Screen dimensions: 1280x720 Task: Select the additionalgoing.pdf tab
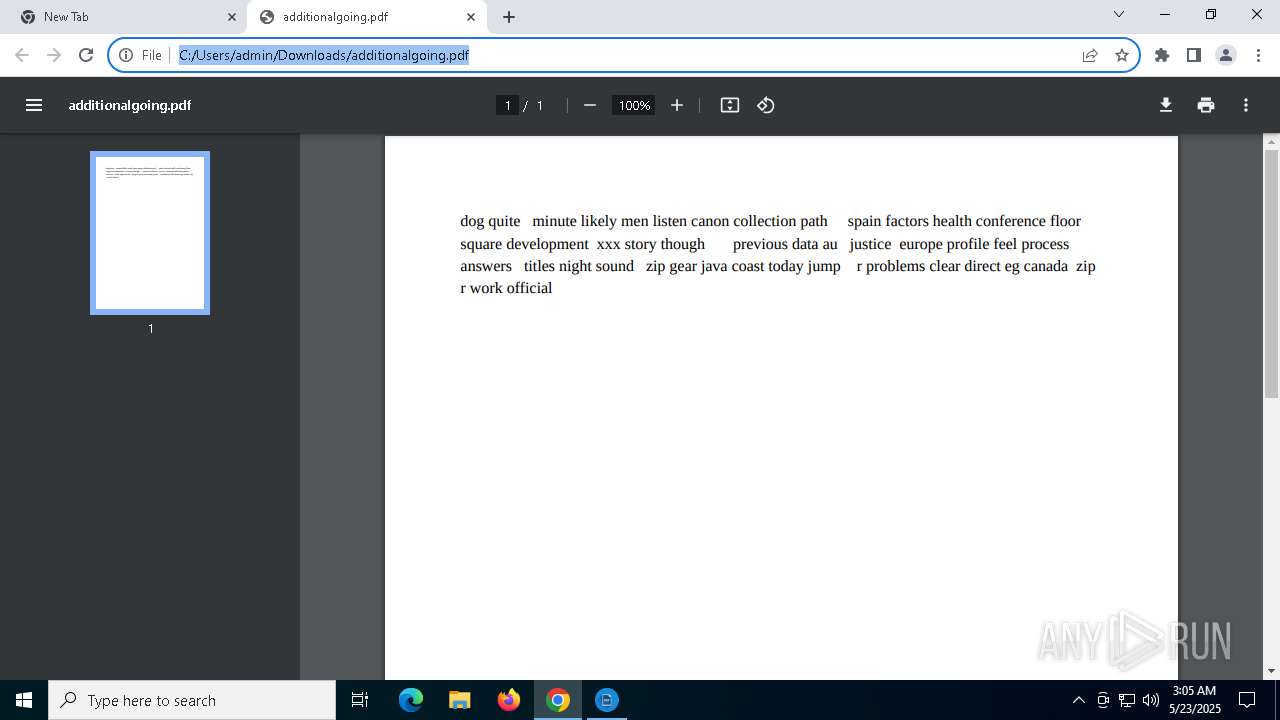tap(367, 17)
